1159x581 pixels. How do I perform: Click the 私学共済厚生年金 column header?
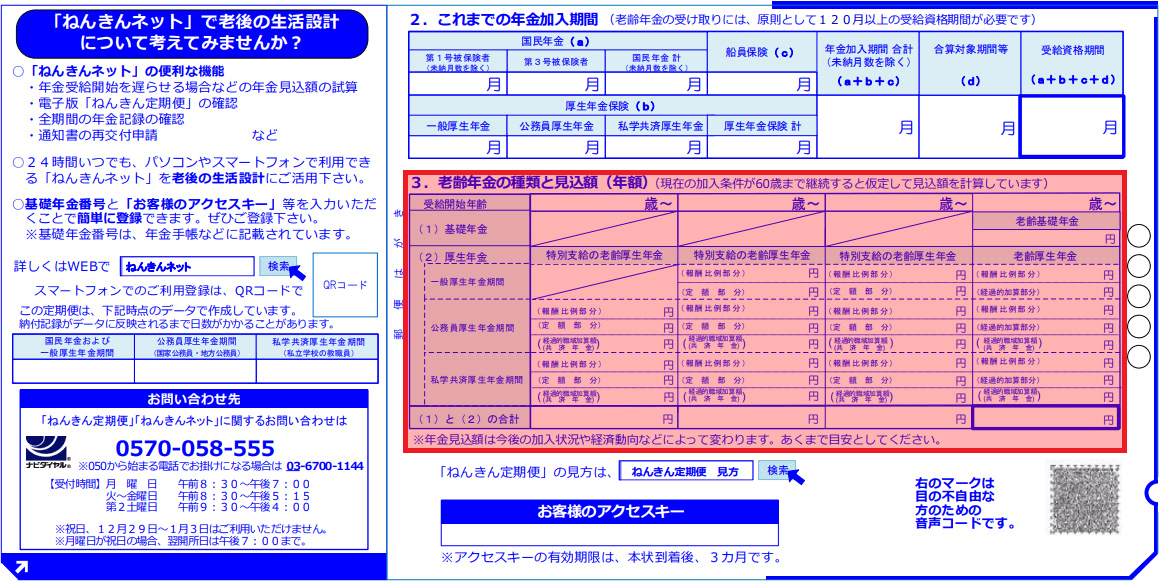click(656, 126)
